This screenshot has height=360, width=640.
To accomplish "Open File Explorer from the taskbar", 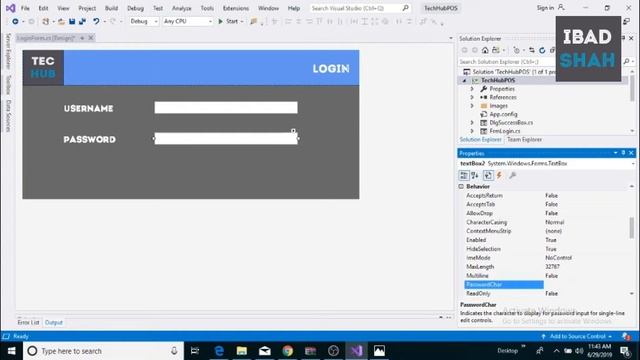I will point(242,351).
